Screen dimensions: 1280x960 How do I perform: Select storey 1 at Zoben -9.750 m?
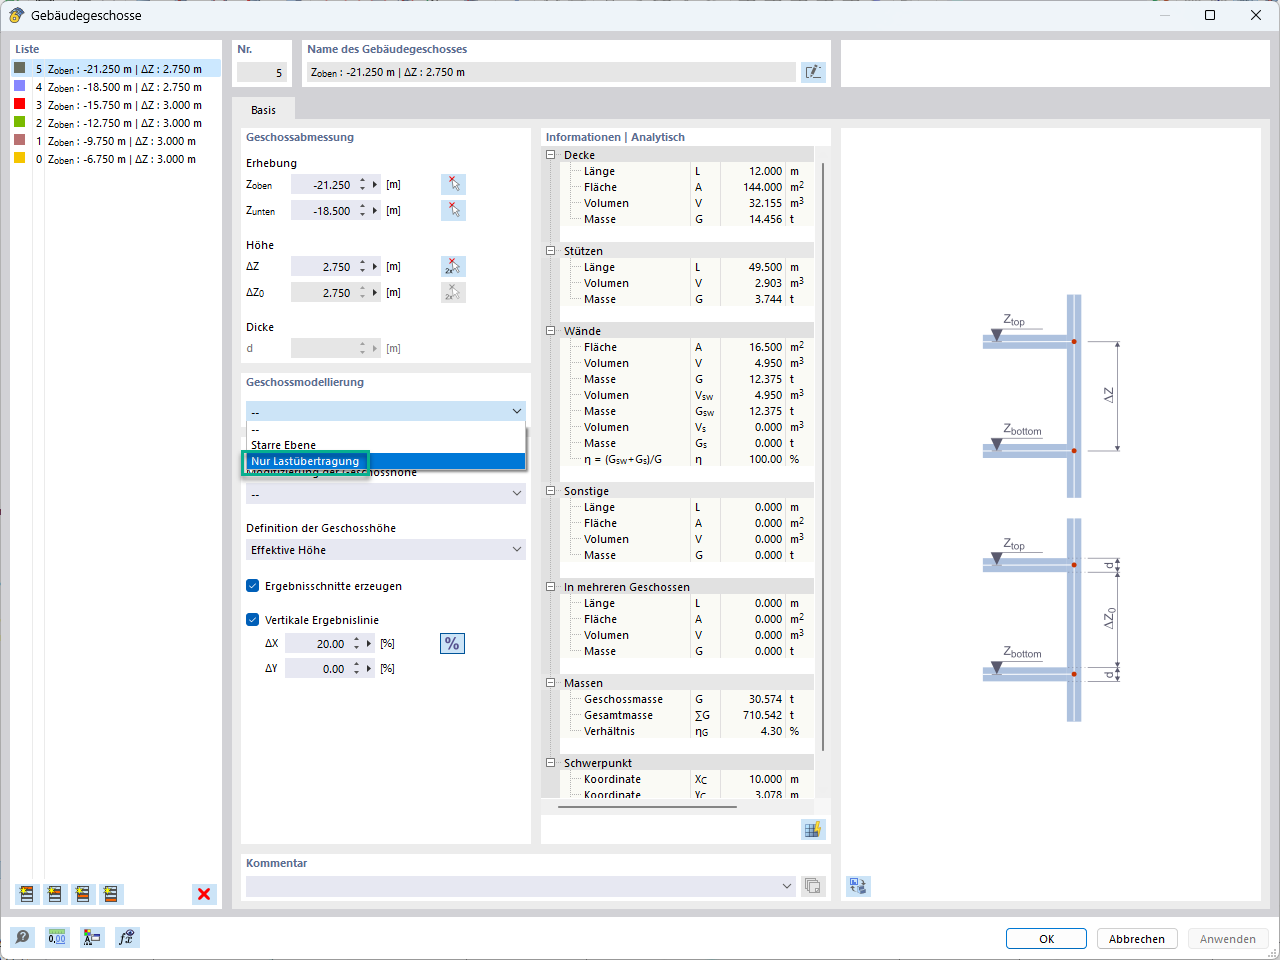click(116, 141)
